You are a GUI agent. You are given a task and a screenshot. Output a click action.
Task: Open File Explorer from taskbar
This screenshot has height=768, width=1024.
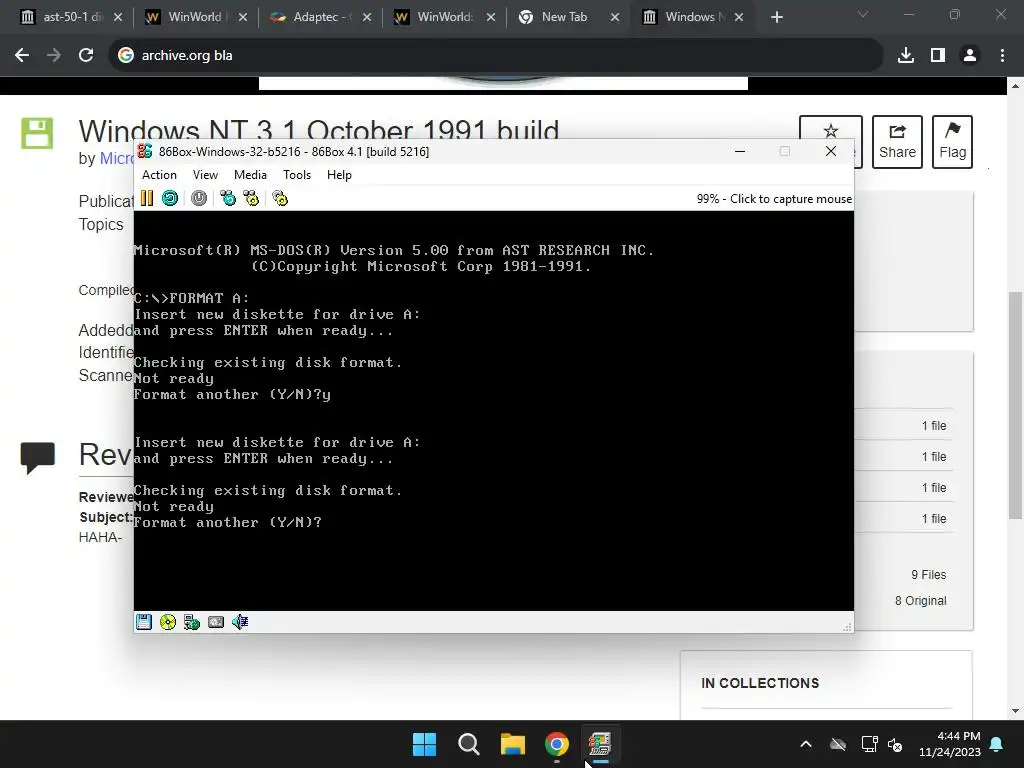click(x=513, y=744)
